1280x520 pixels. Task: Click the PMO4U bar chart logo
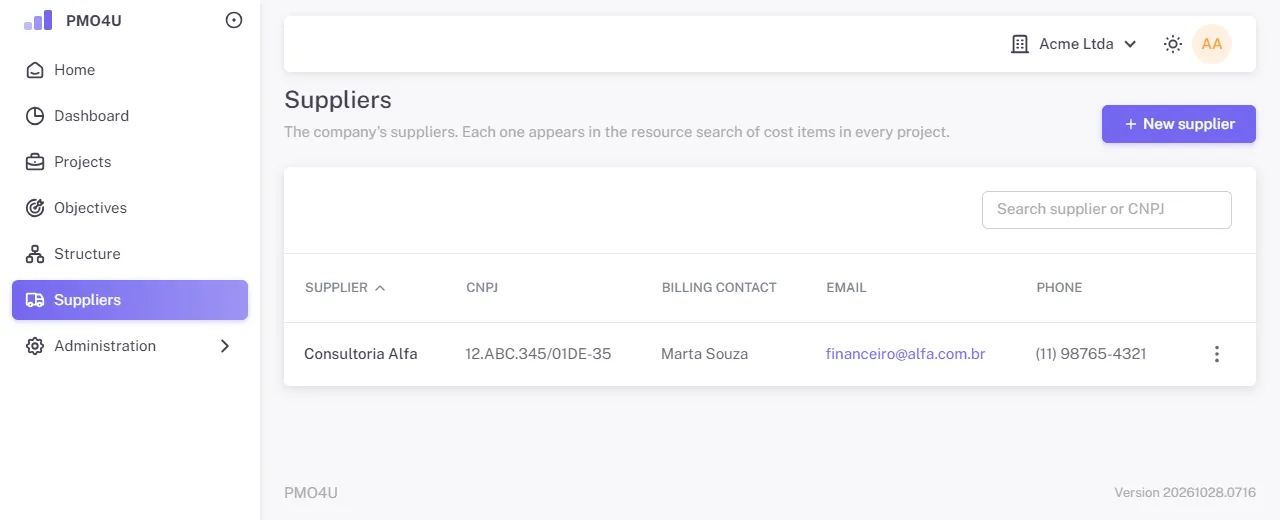click(x=38, y=20)
